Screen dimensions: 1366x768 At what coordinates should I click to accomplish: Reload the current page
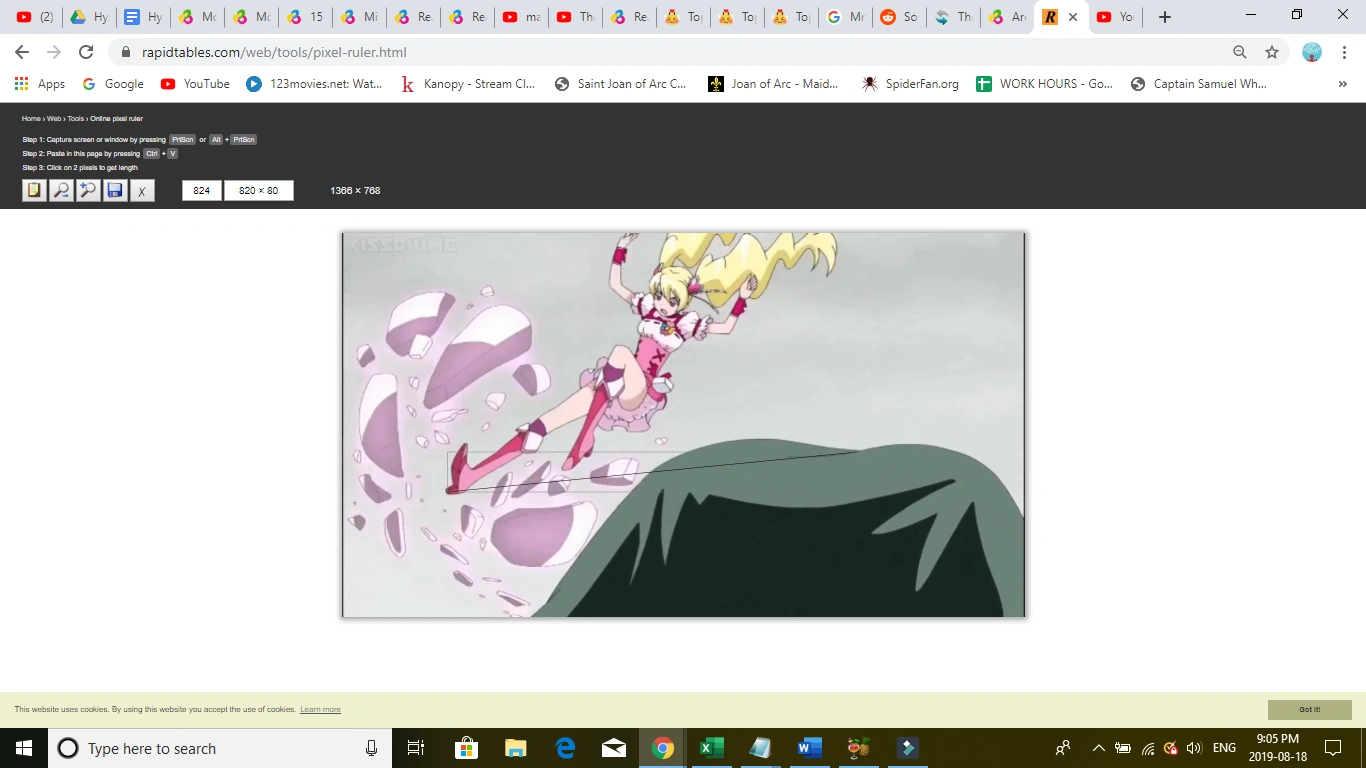click(86, 52)
